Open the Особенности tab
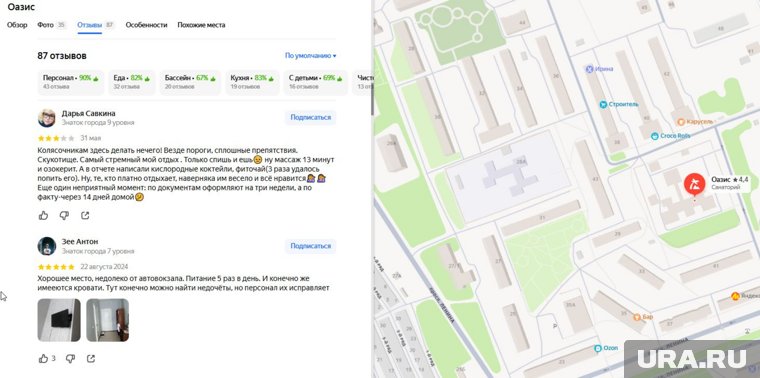Image resolution: width=760 pixels, height=378 pixels. (146, 25)
